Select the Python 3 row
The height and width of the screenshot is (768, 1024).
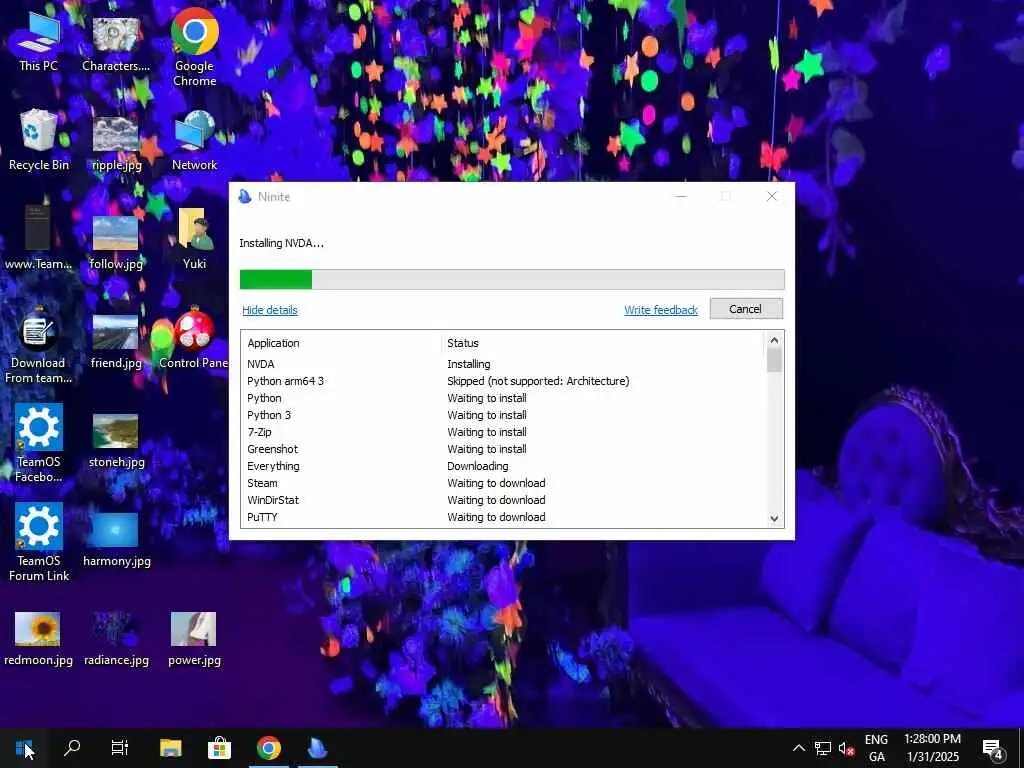point(503,415)
